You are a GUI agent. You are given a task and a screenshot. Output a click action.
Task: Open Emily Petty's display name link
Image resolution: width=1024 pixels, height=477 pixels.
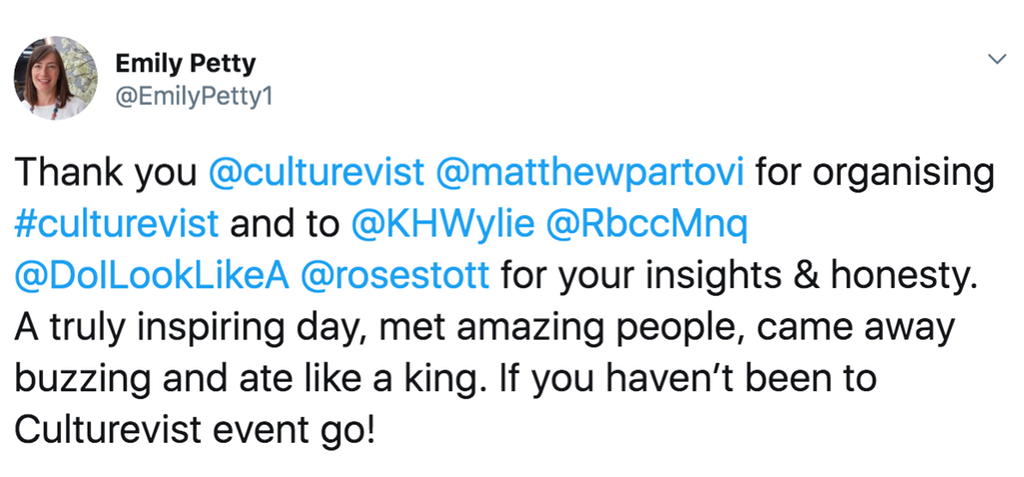[185, 64]
